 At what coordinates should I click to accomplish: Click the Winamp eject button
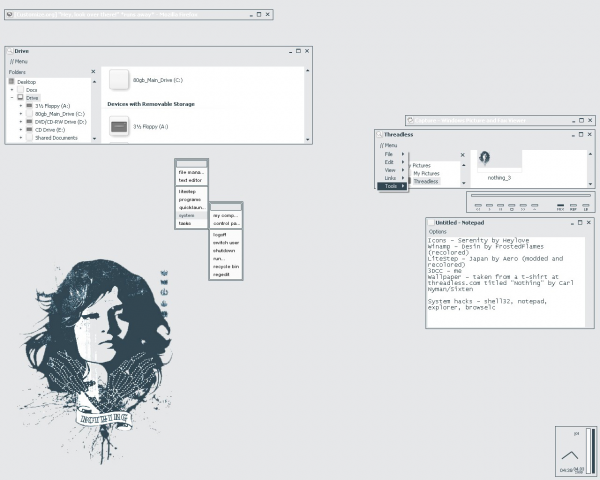tap(535, 206)
